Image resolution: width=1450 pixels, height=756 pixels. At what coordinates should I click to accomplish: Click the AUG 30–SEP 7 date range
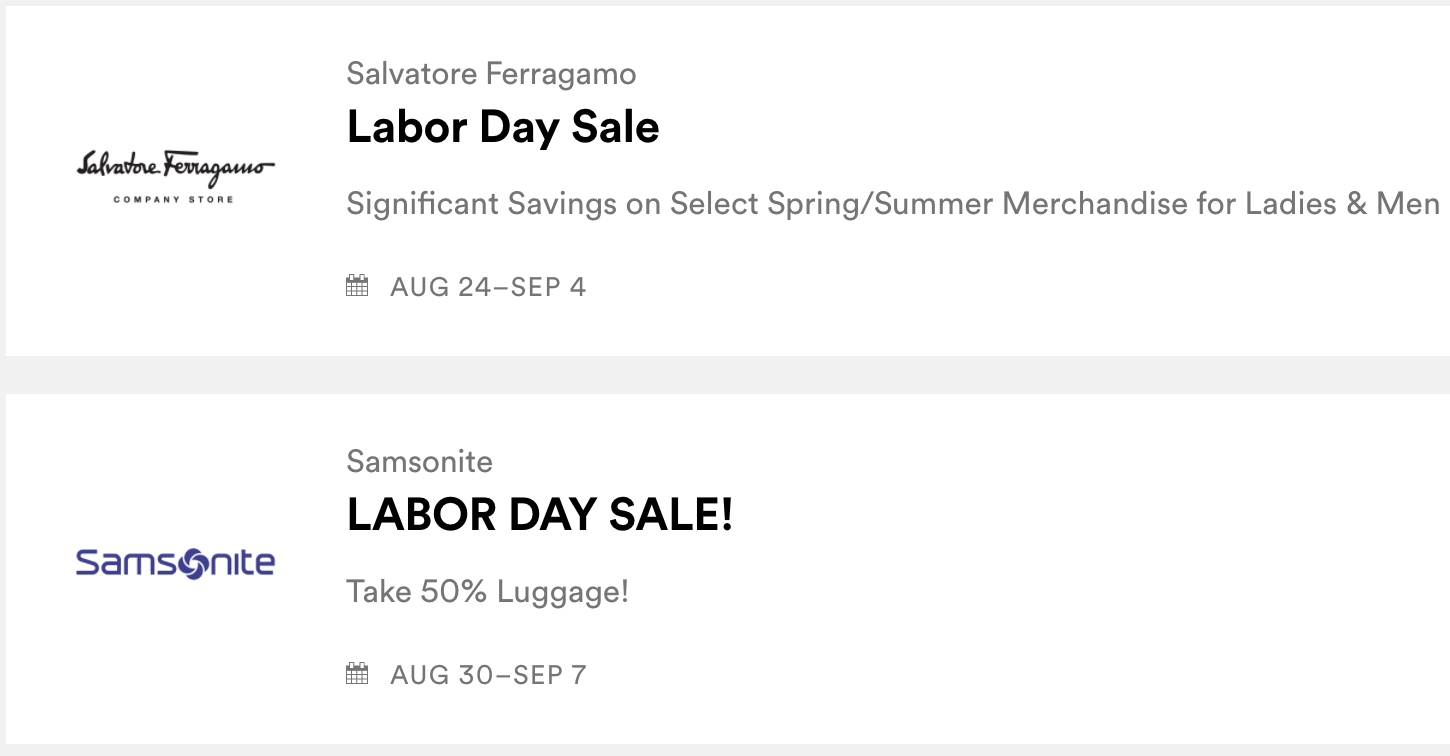[x=488, y=676]
